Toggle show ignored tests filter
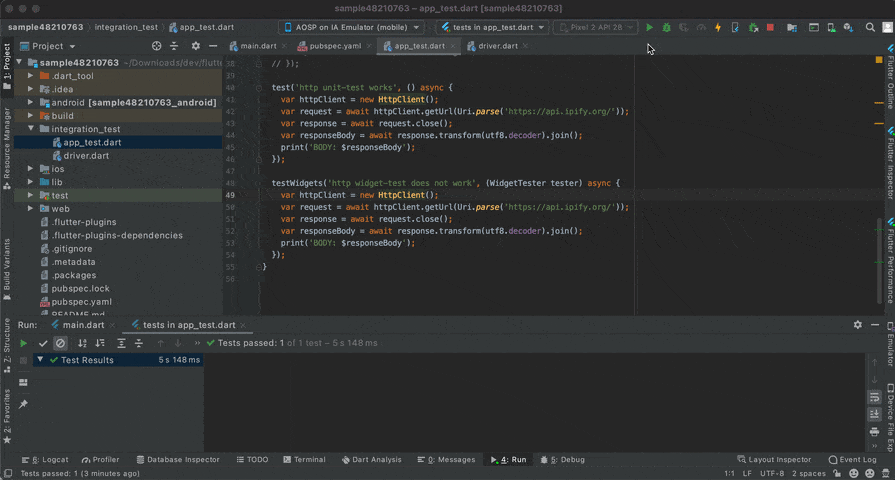This screenshot has height=480, width=895. point(60,343)
